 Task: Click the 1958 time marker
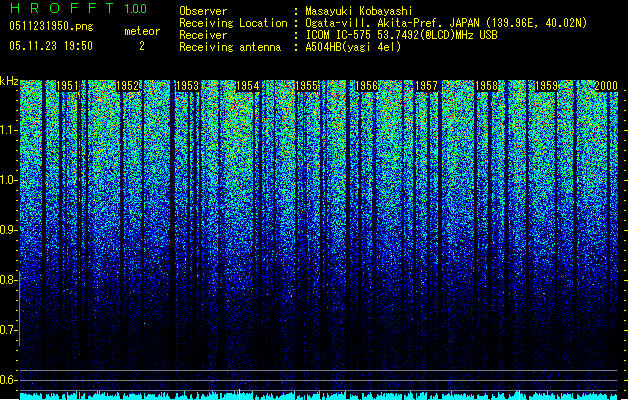pos(486,86)
